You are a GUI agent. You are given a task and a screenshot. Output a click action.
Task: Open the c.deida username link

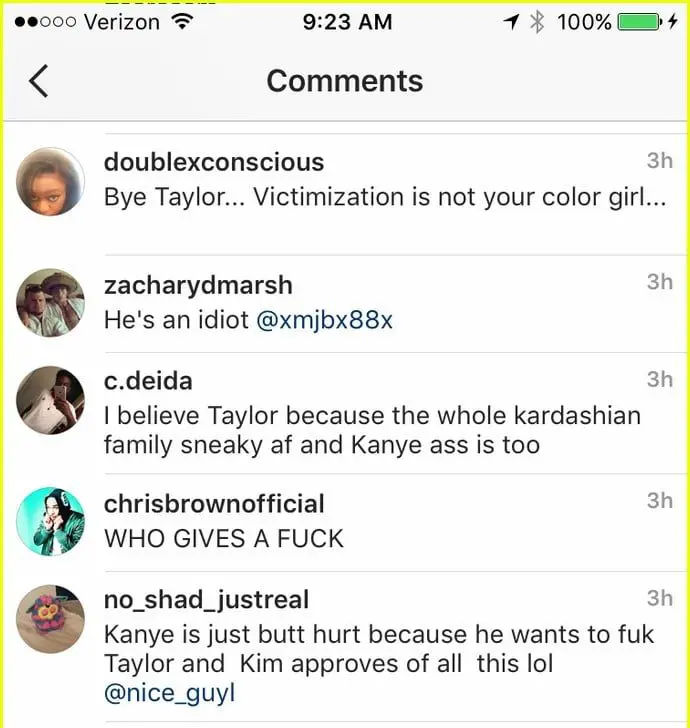(148, 381)
